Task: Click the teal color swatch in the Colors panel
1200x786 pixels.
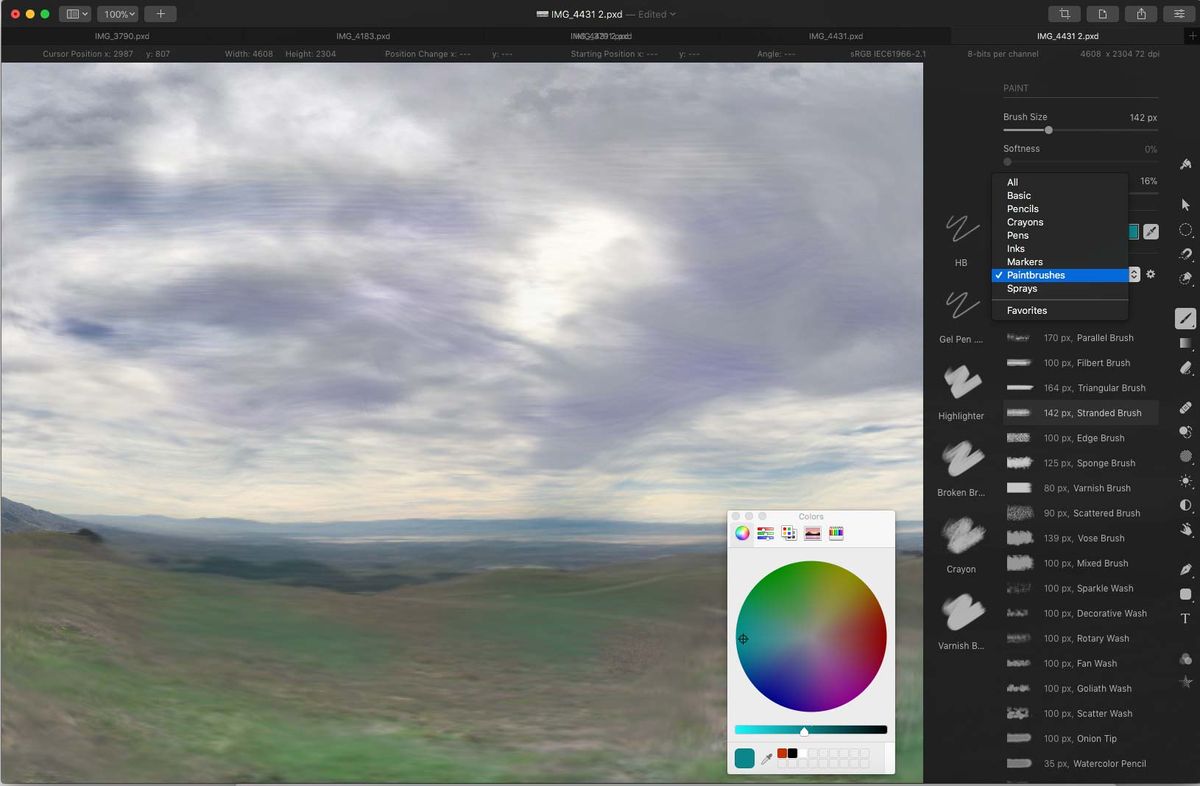Action: [744, 759]
